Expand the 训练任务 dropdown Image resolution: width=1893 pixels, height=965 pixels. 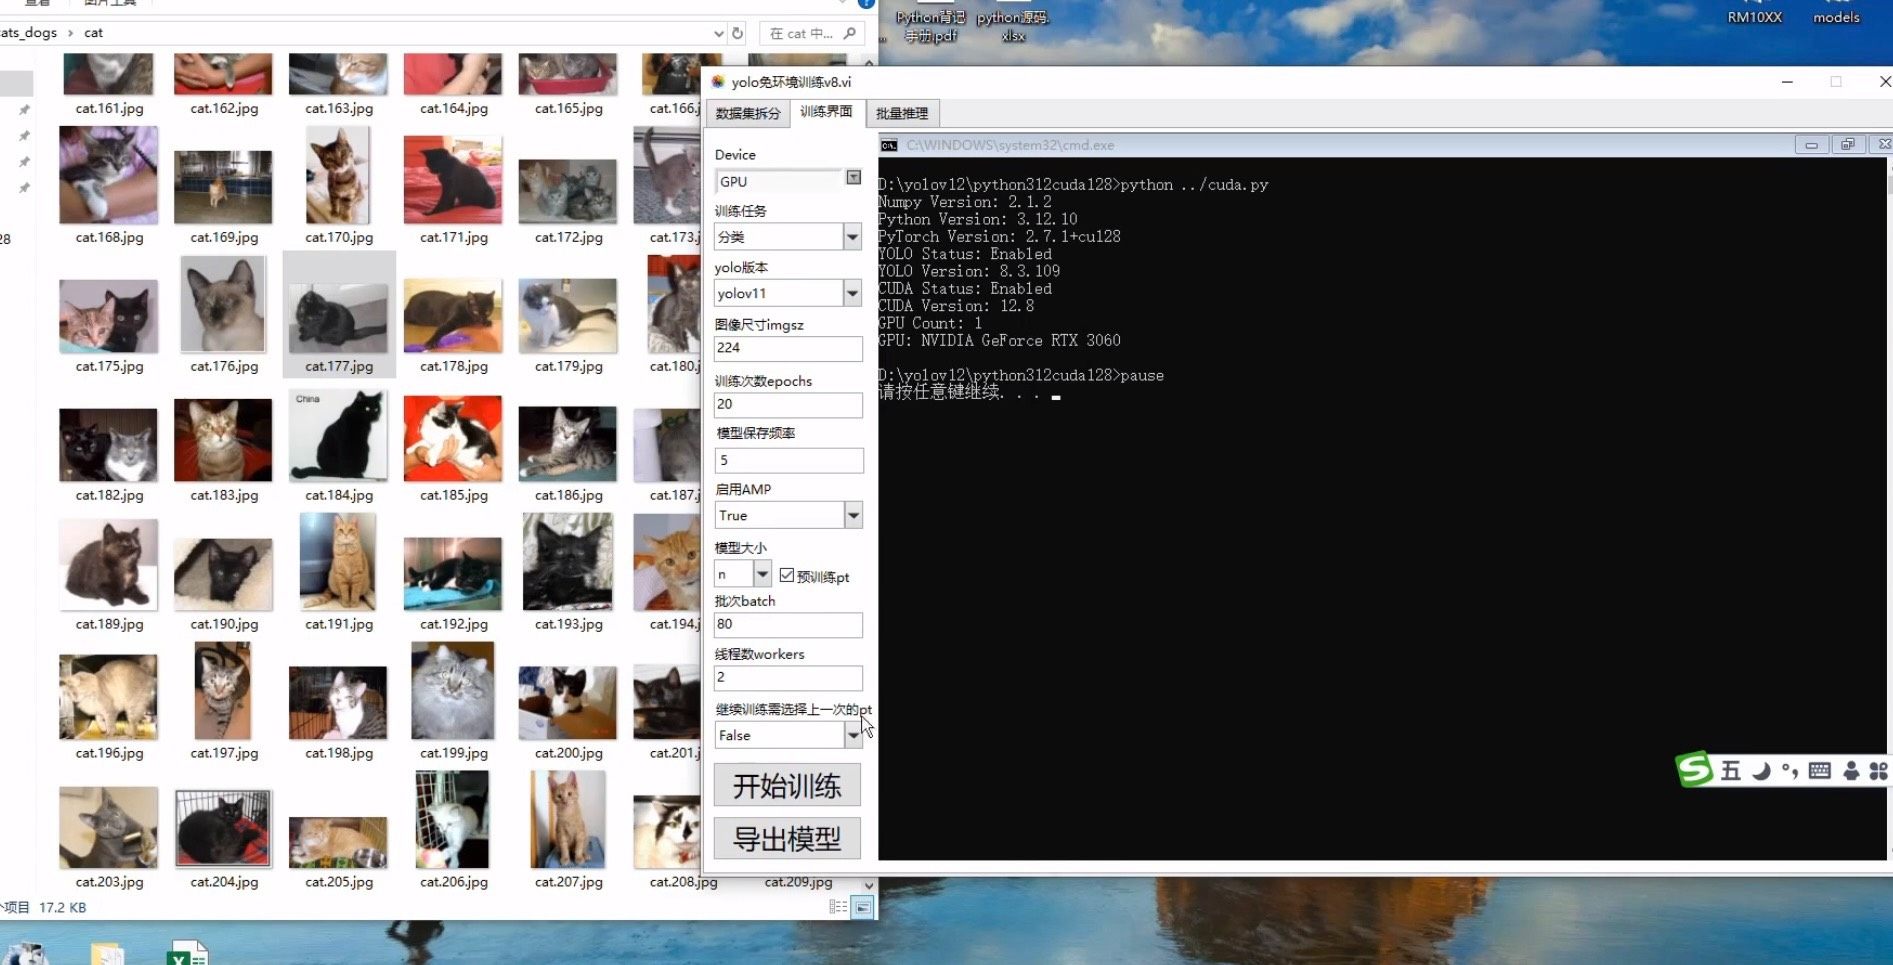tap(852, 237)
